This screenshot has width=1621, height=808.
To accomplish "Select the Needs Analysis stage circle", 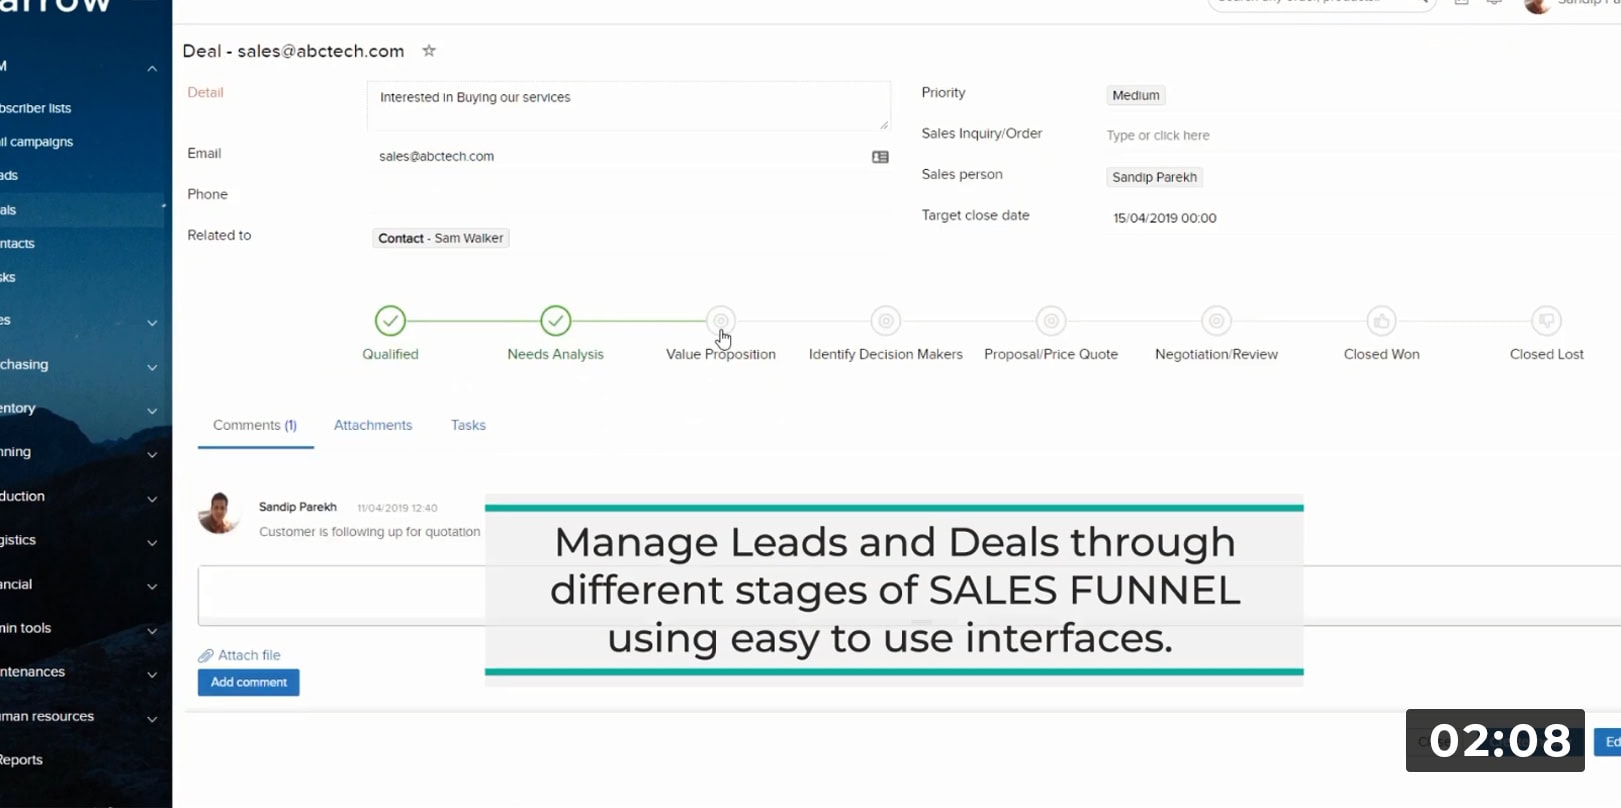I will click(x=555, y=321).
